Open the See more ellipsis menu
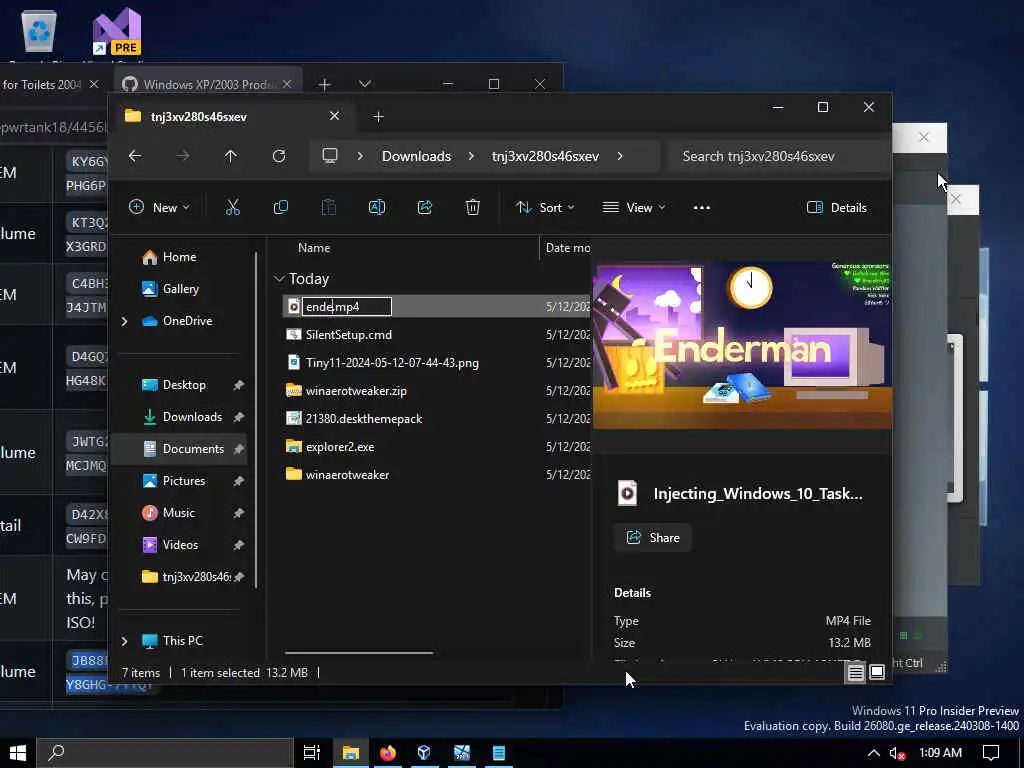This screenshot has height=768, width=1024. click(x=701, y=208)
